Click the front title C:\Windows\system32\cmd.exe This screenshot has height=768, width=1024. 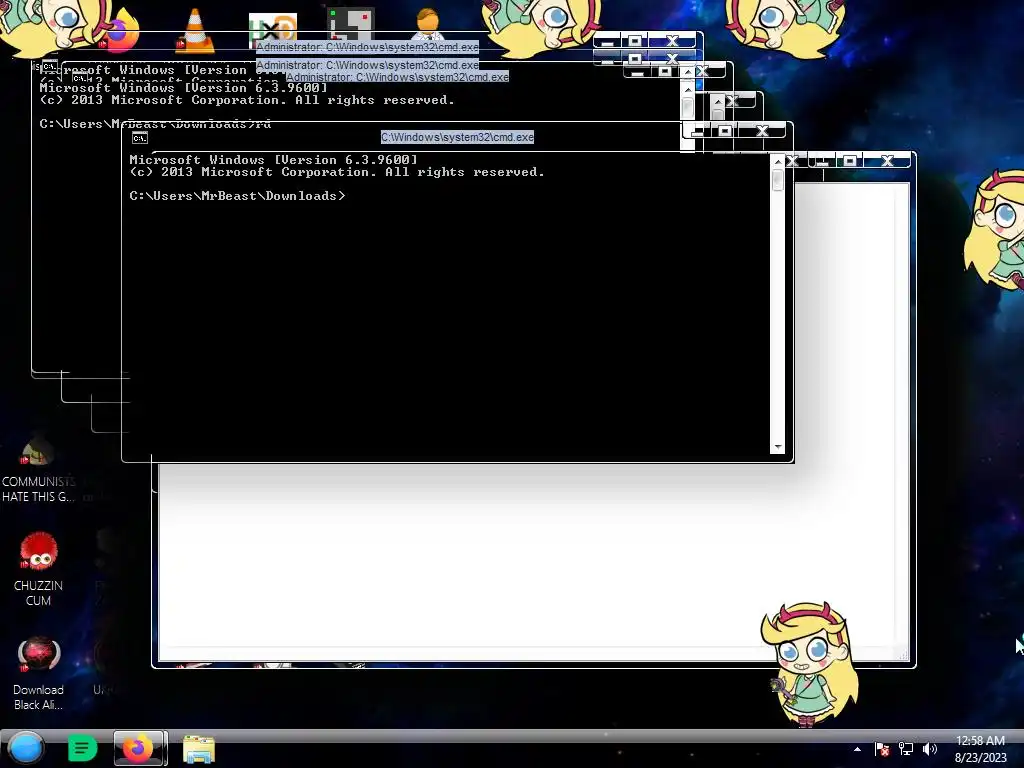tap(457, 137)
